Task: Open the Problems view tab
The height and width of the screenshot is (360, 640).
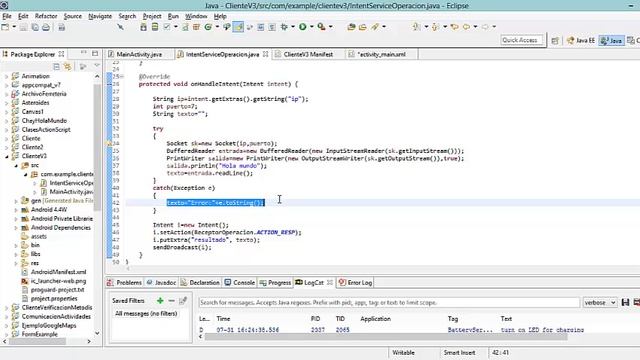Action: pyautogui.click(x=124, y=282)
